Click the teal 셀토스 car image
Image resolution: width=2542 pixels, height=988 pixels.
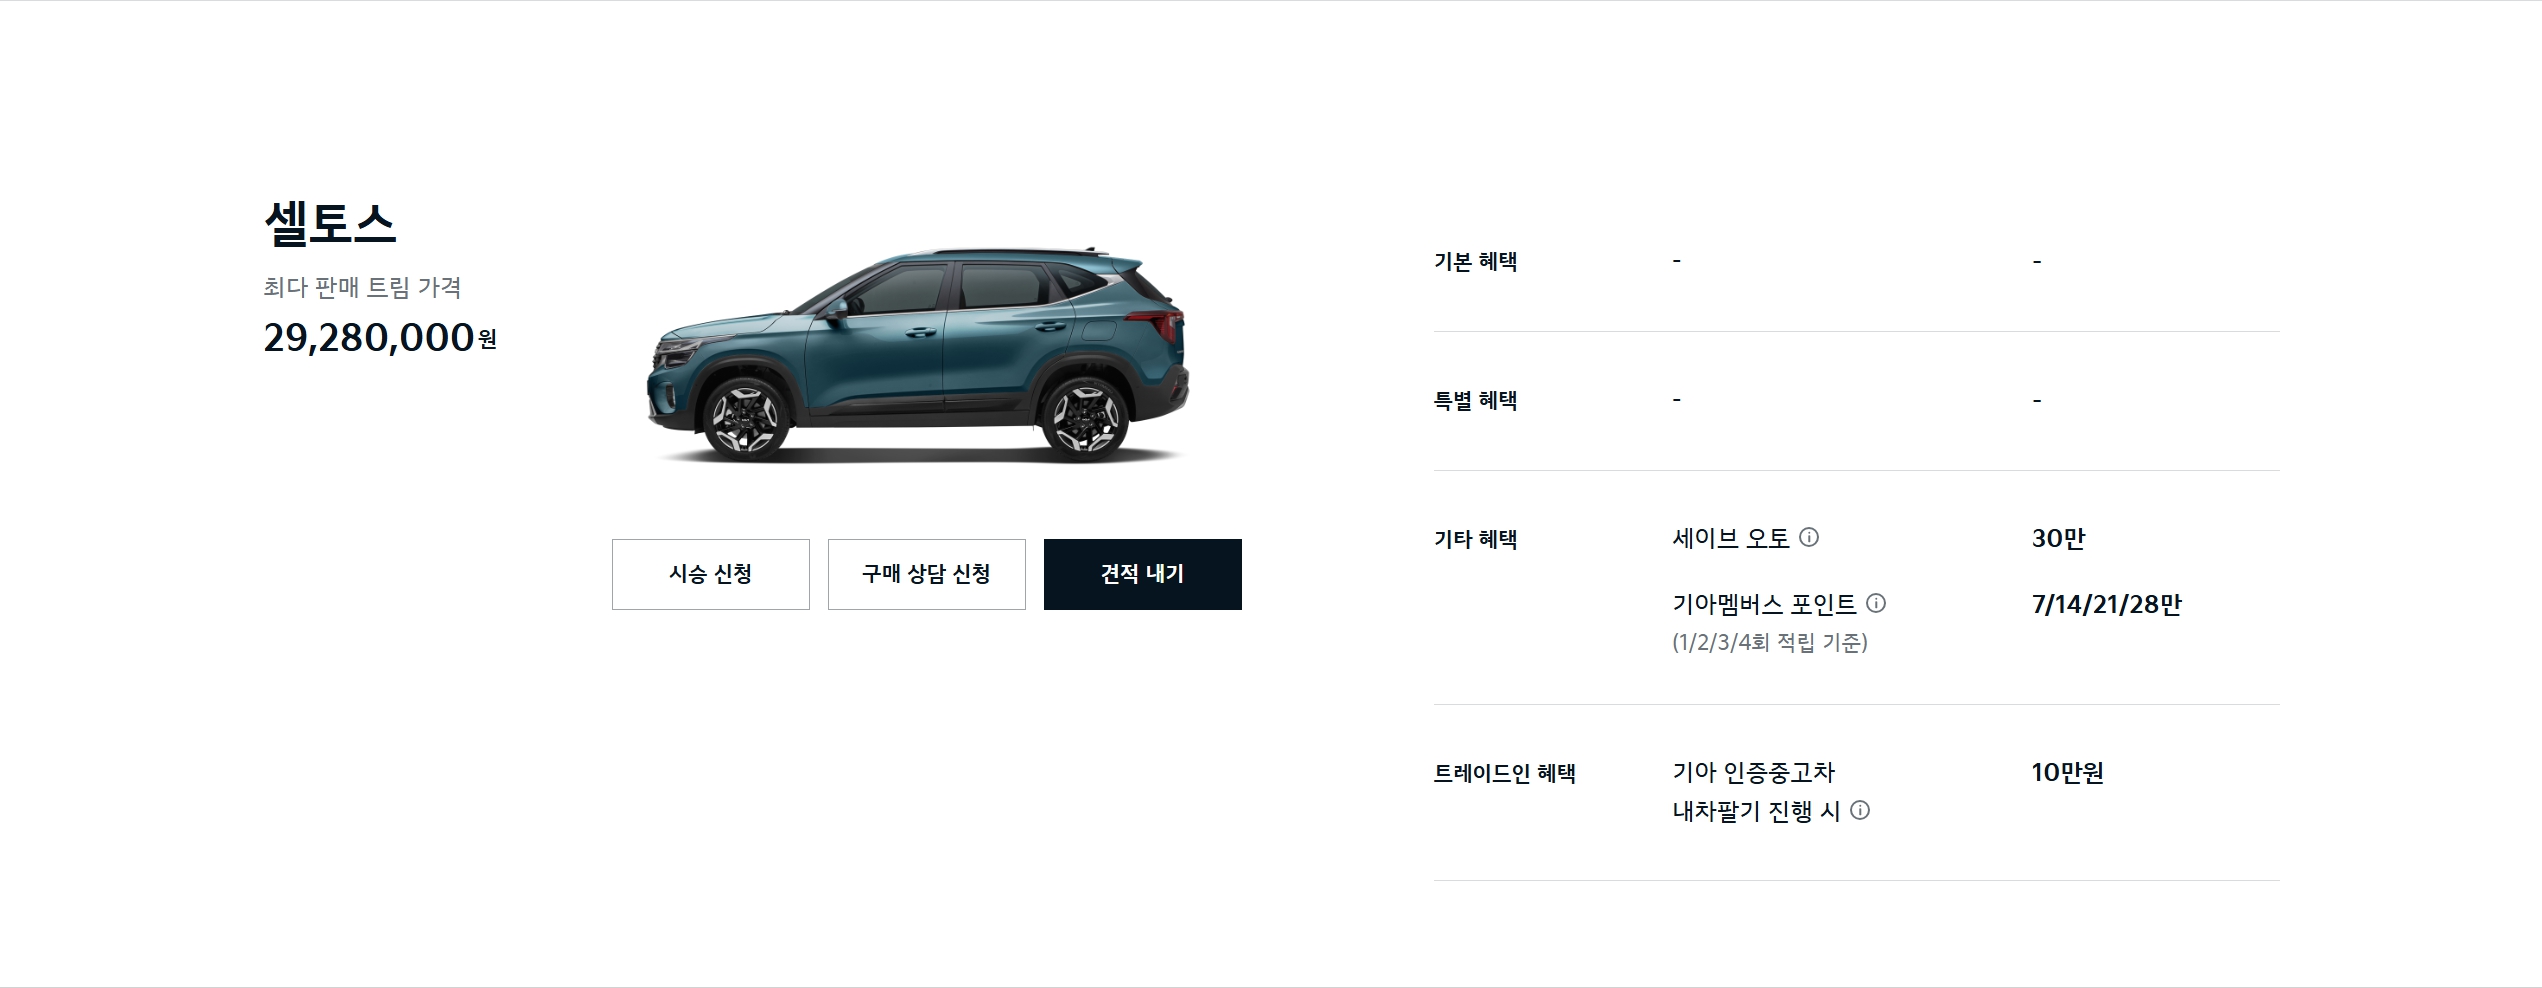[918, 355]
